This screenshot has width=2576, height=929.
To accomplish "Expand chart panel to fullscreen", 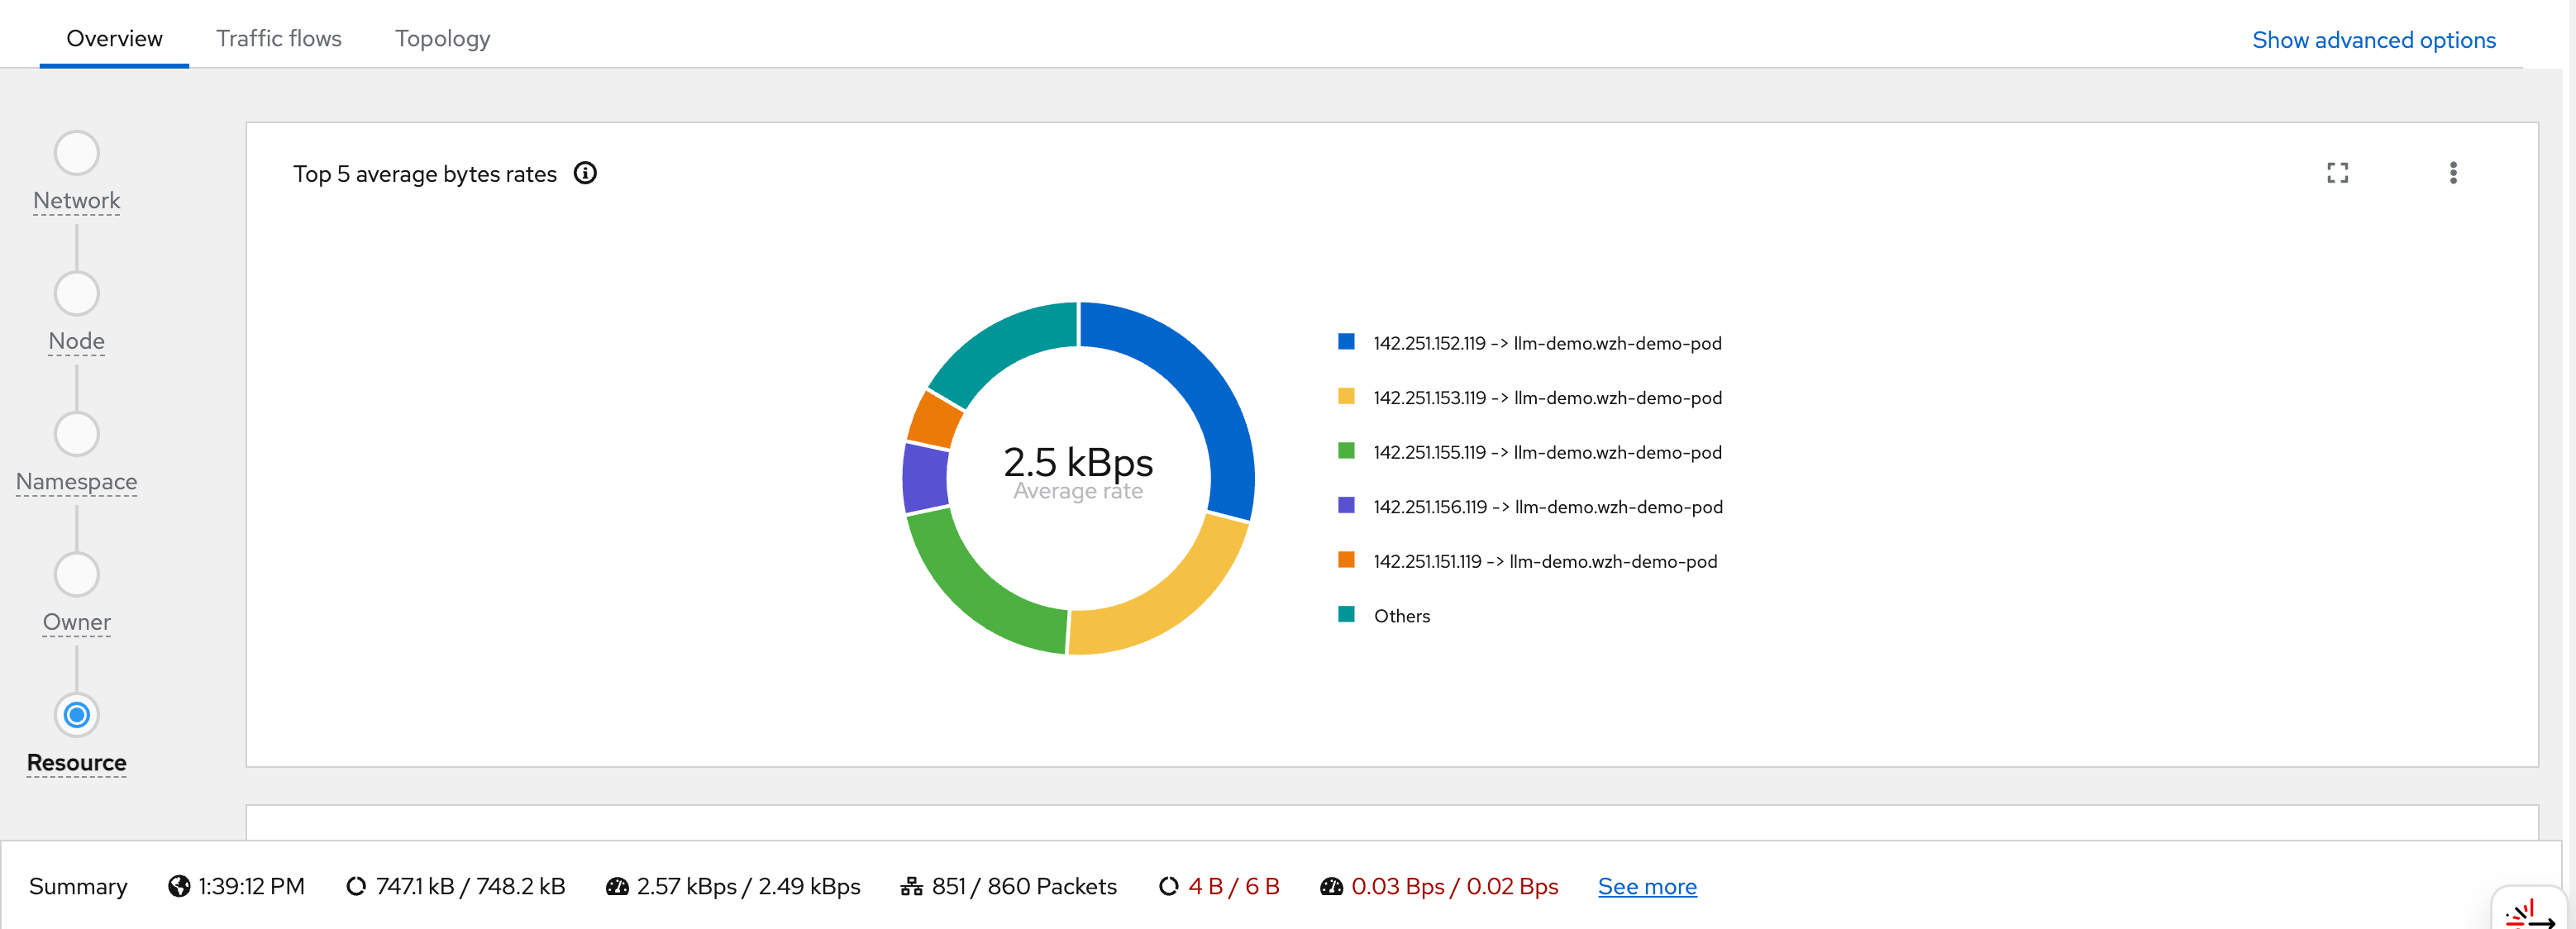I will (x=2337, y=173).
